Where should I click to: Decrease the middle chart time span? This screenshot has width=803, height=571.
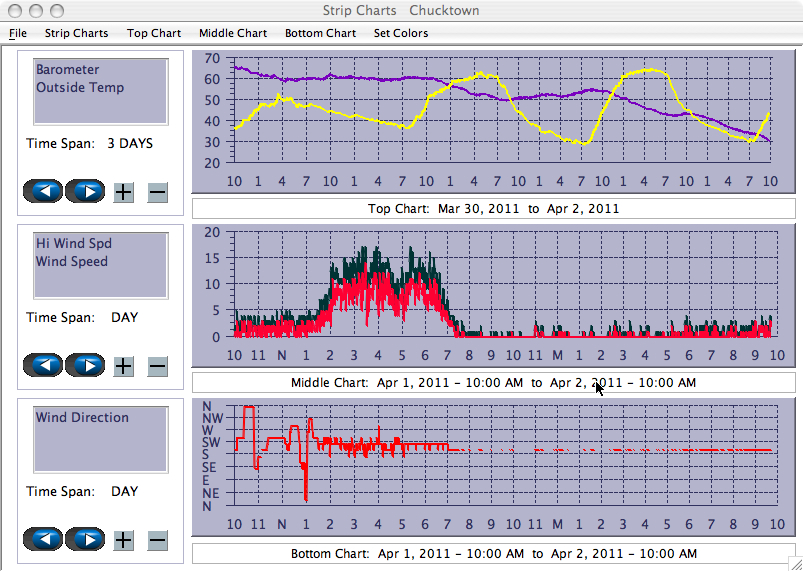pyautogui.click(x=157, y=366)
